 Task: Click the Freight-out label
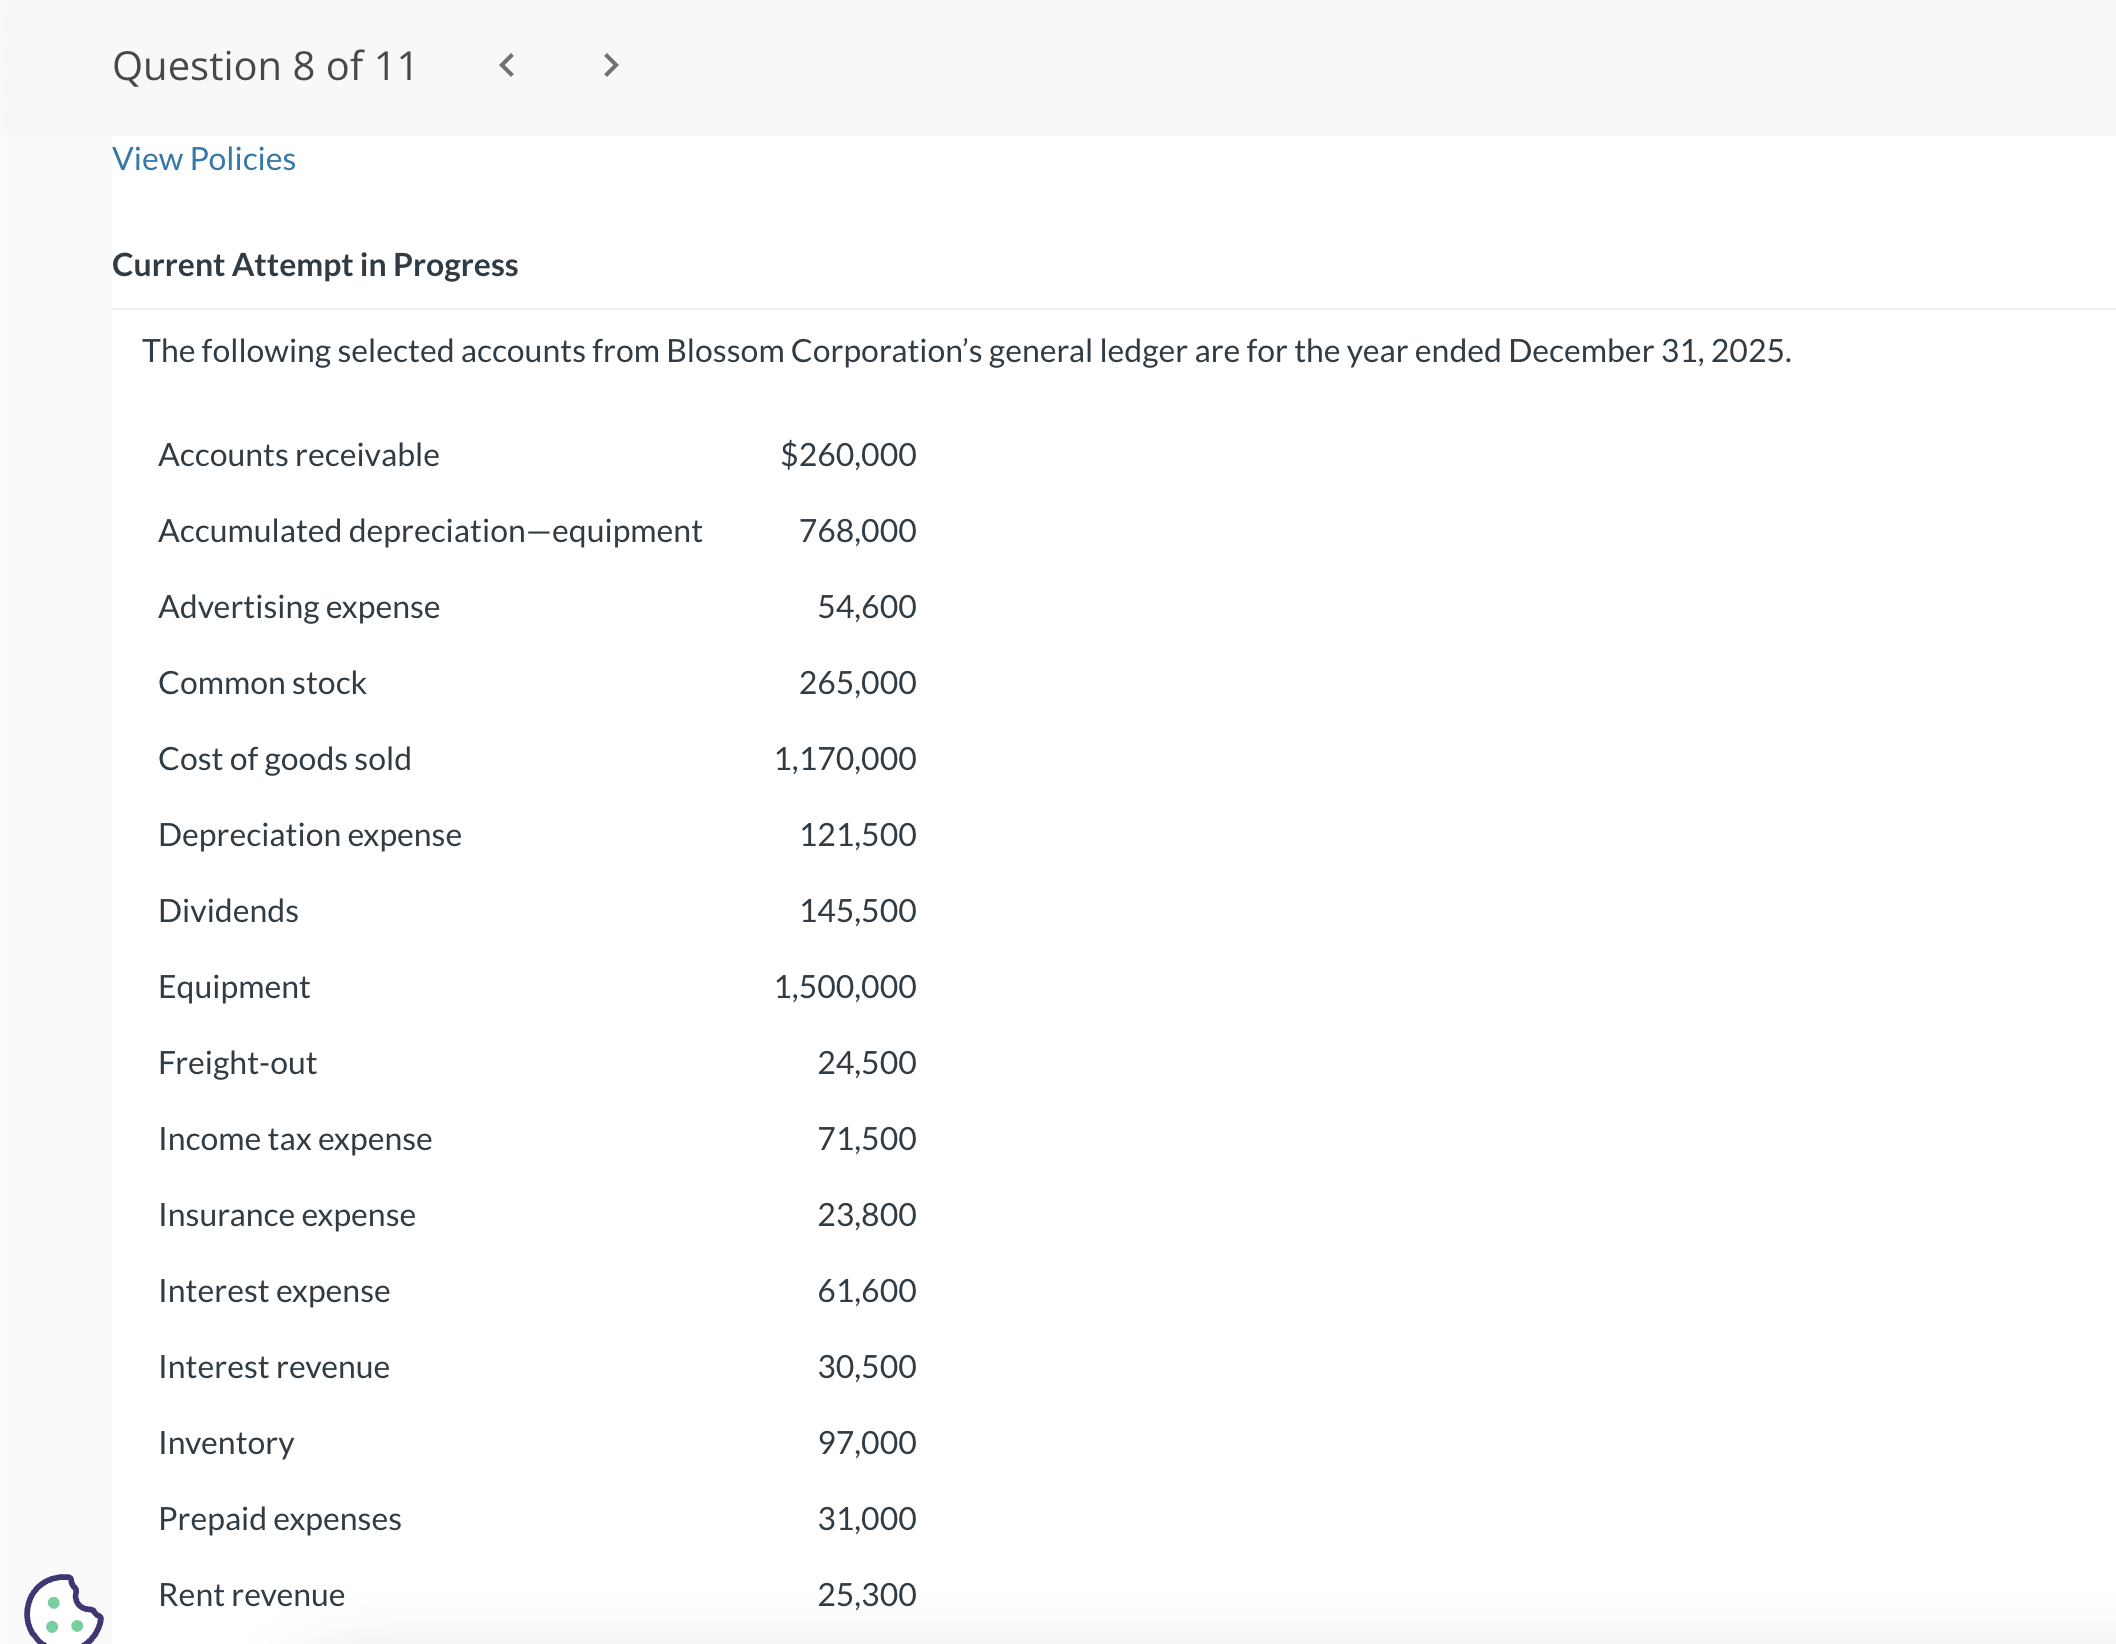point(238,1063)
